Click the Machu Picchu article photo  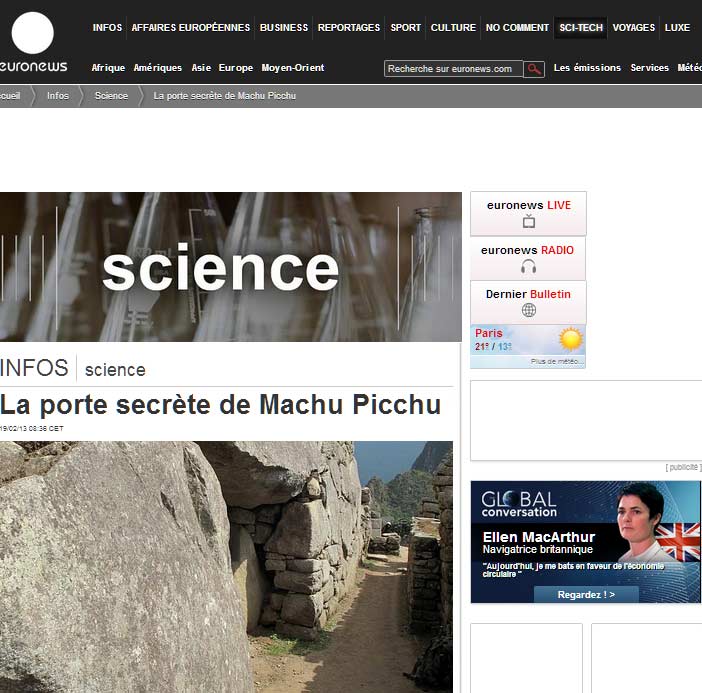pyautogui.click(x=226, y=567)
